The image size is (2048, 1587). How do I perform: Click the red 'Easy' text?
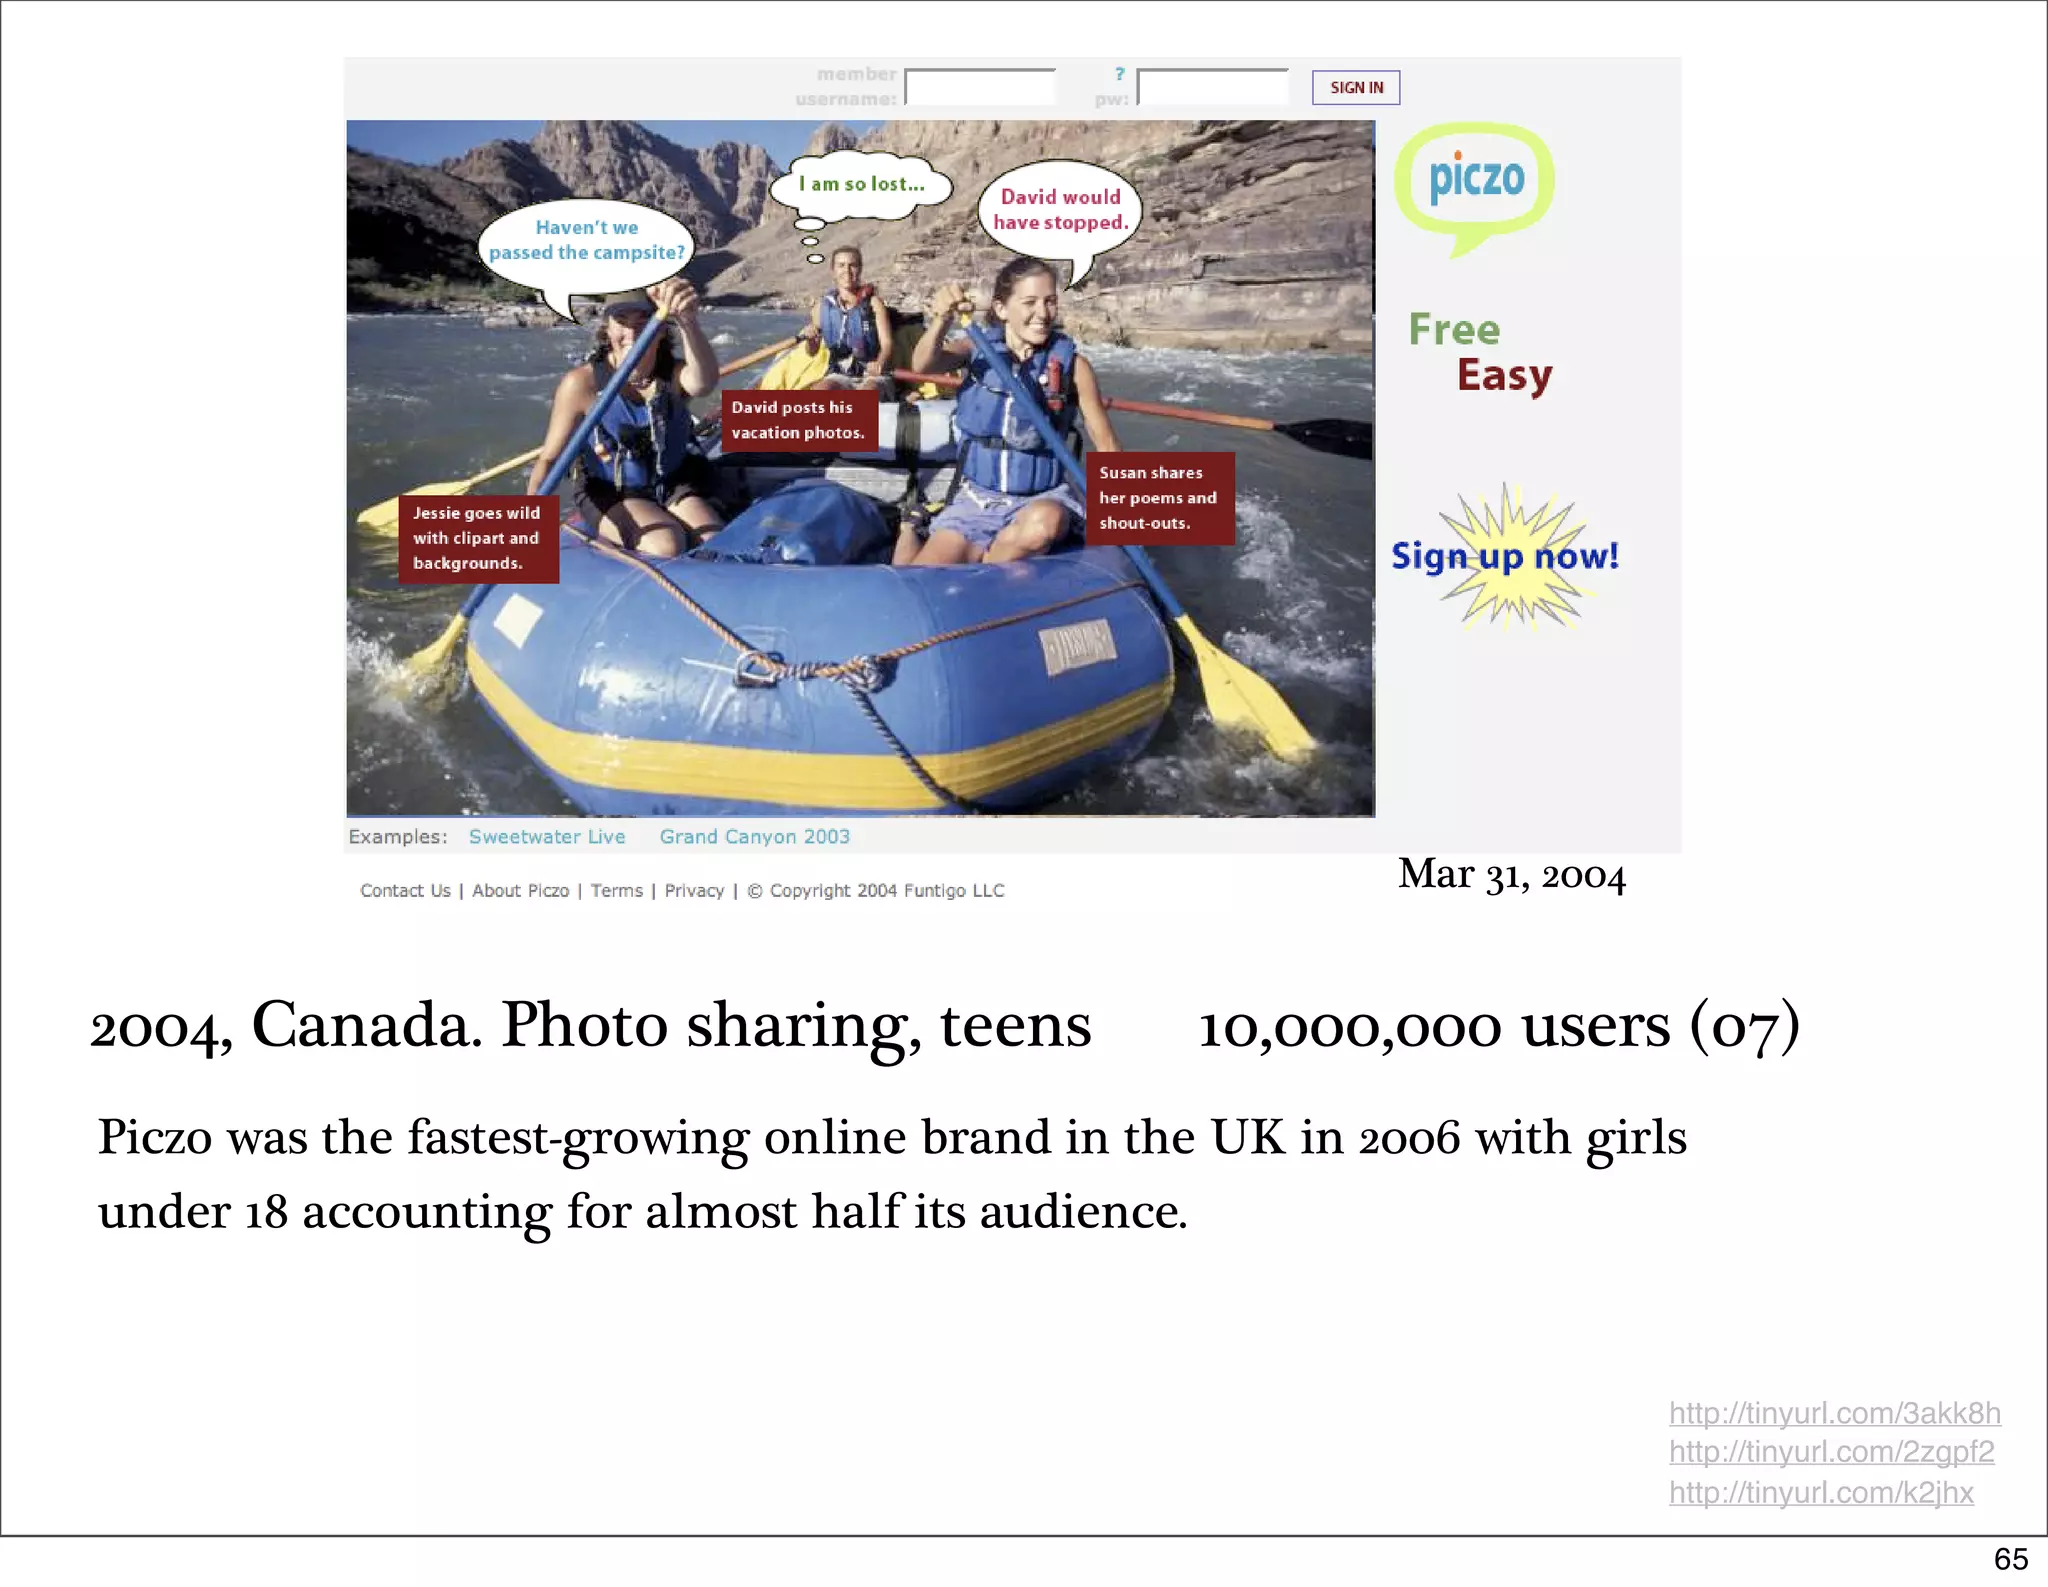(1504, 376)
